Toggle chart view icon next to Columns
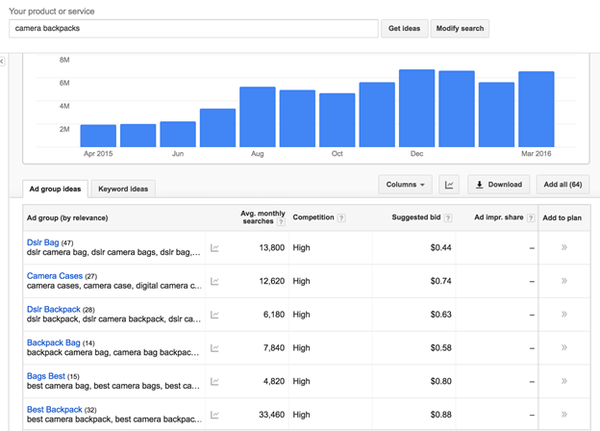600x431 pixels. [449, 185]
